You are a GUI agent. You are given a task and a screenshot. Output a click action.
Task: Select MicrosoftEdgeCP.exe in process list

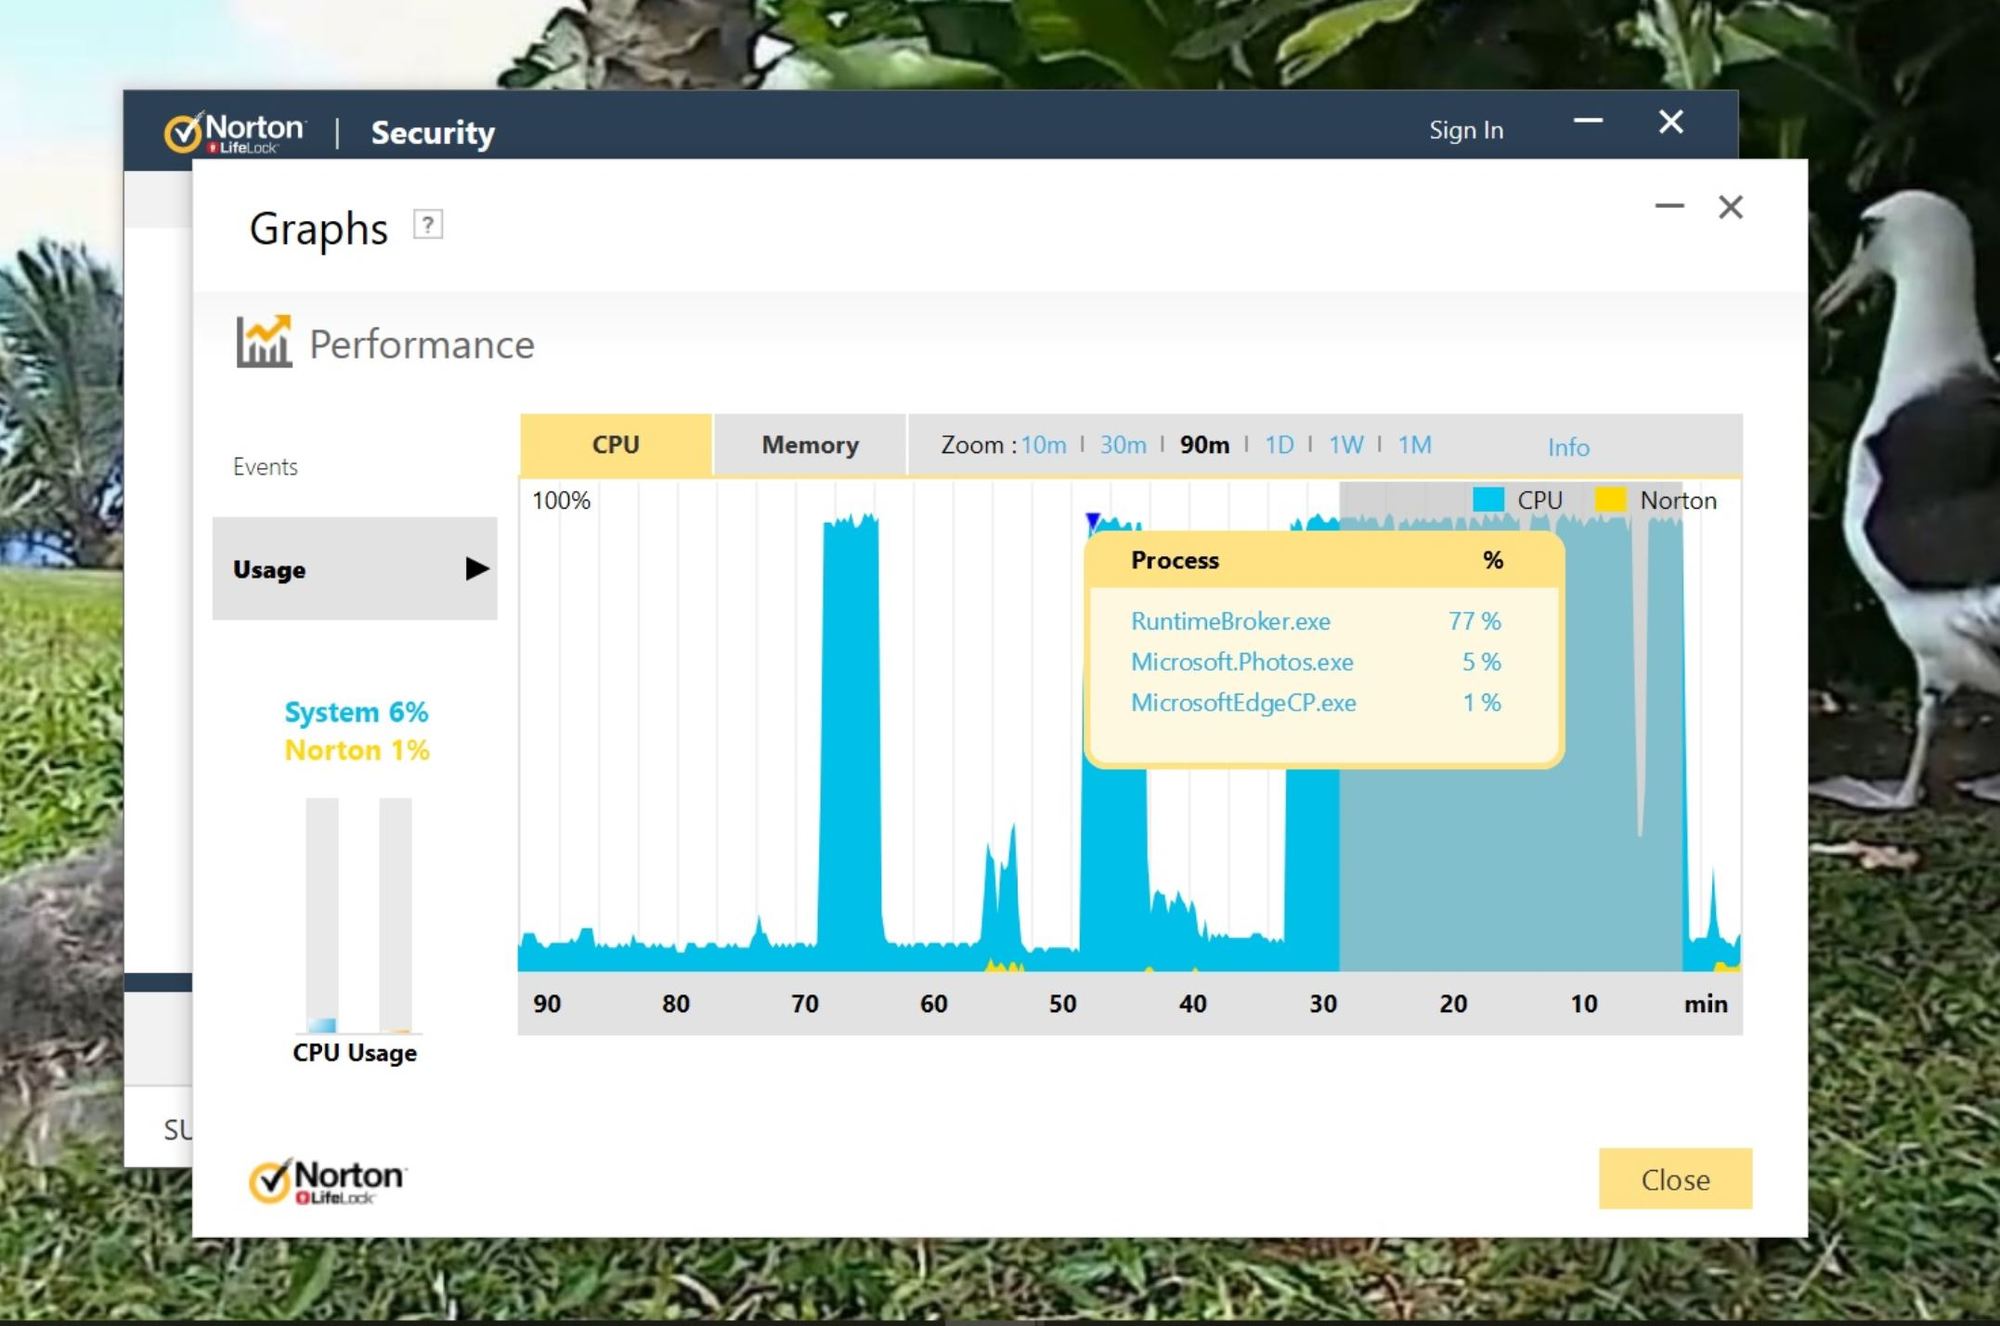1243,703
